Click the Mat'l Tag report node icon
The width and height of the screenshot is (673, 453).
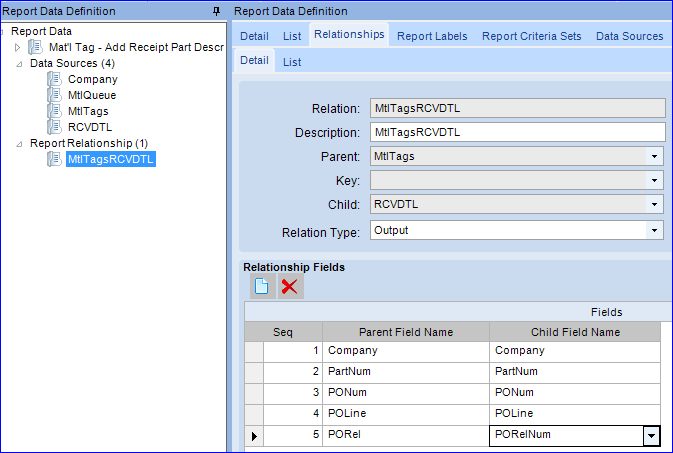tap(35, 47)
